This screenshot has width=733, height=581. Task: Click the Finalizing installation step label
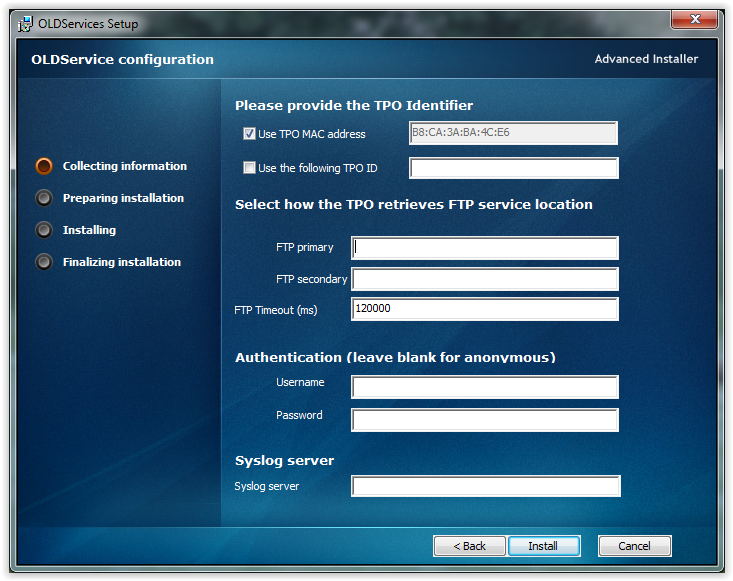click(122, 262)
